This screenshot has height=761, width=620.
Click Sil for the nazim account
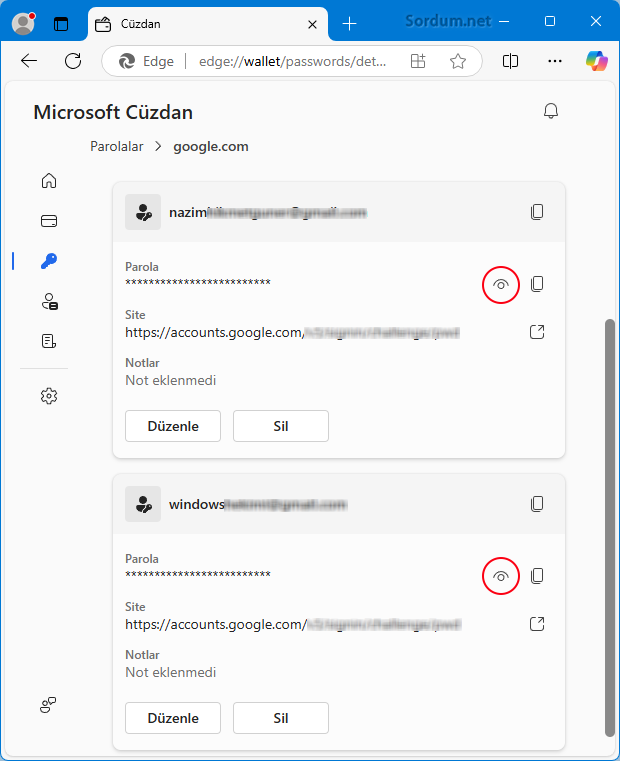[281, 426]
